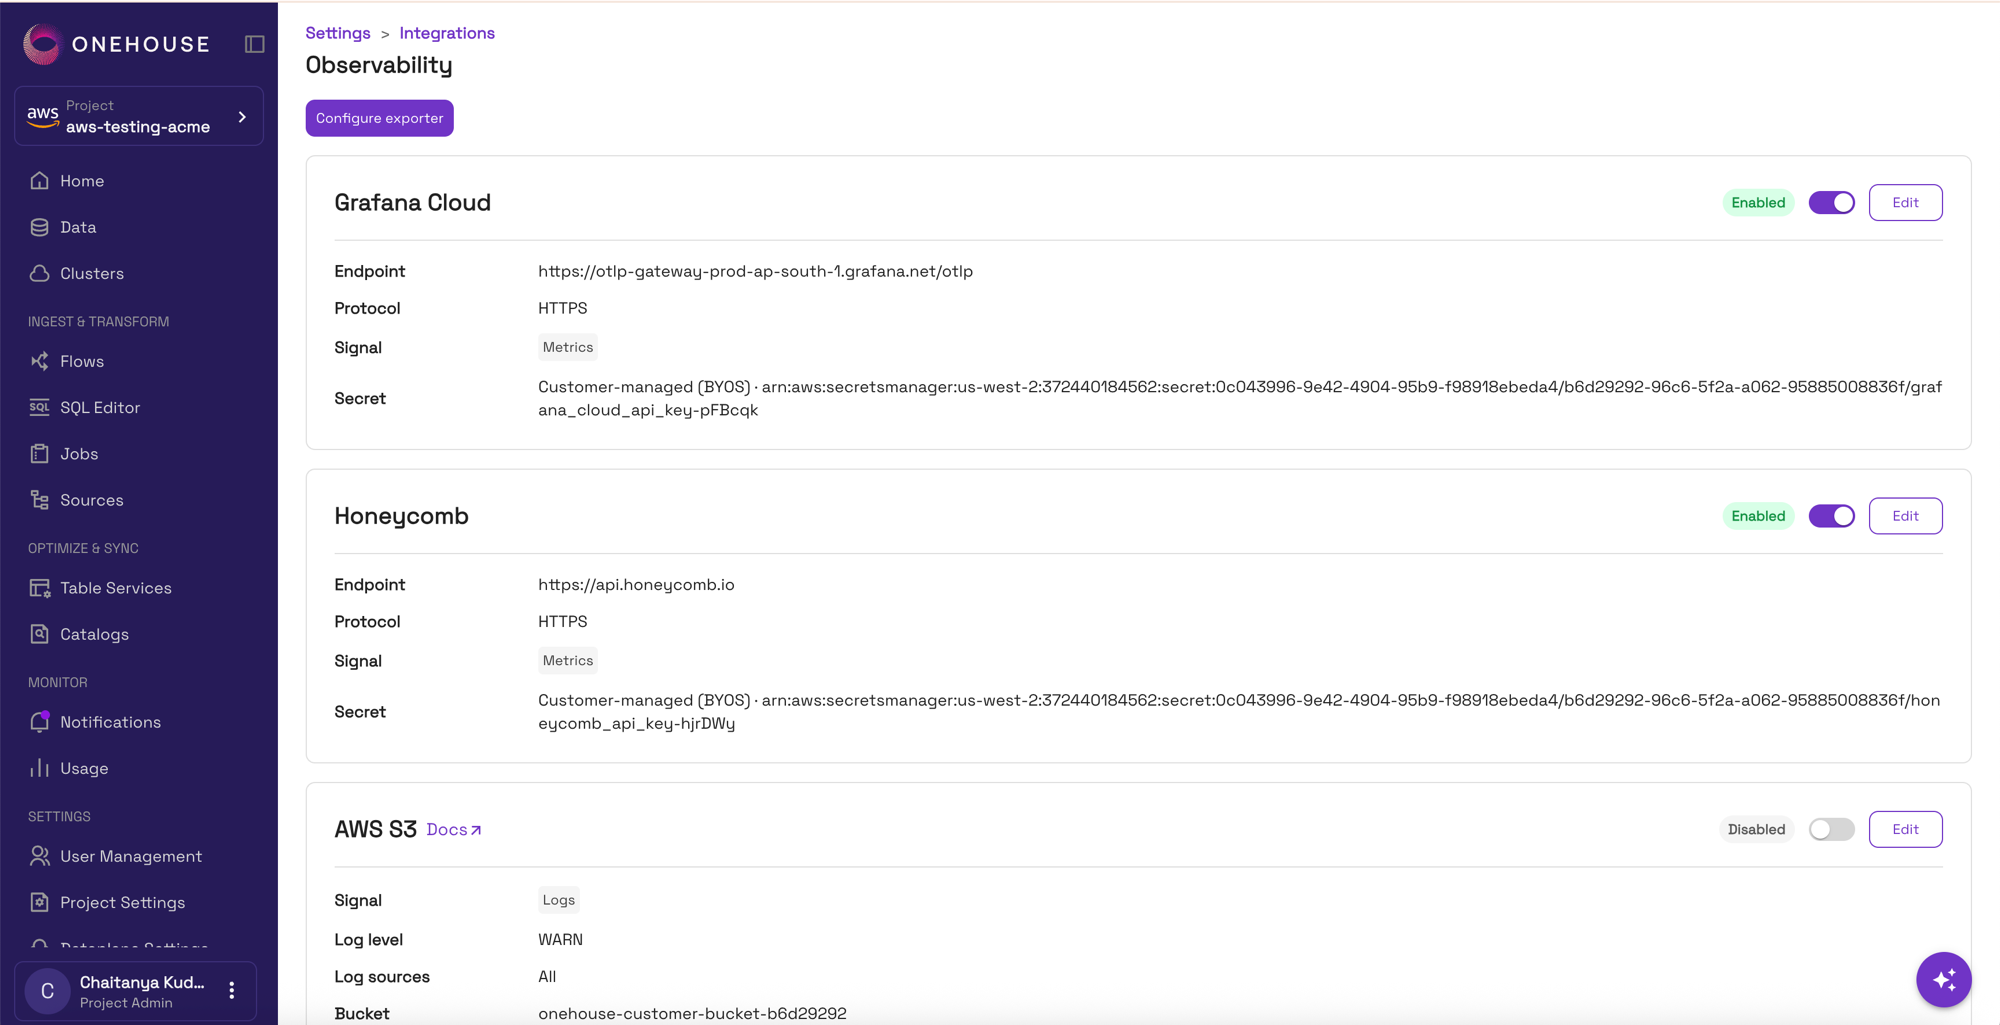Click Honeycomb Enabled status badge

1758,516
